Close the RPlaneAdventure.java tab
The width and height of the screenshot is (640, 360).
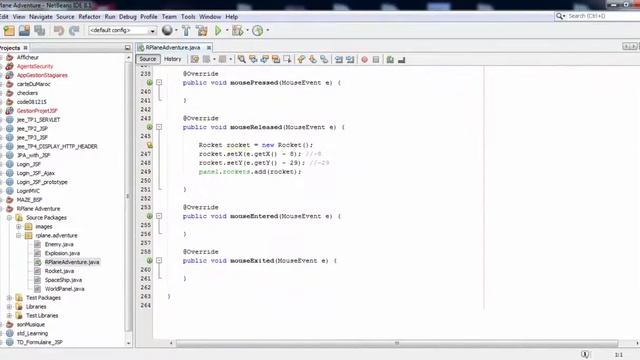(209, 48)
